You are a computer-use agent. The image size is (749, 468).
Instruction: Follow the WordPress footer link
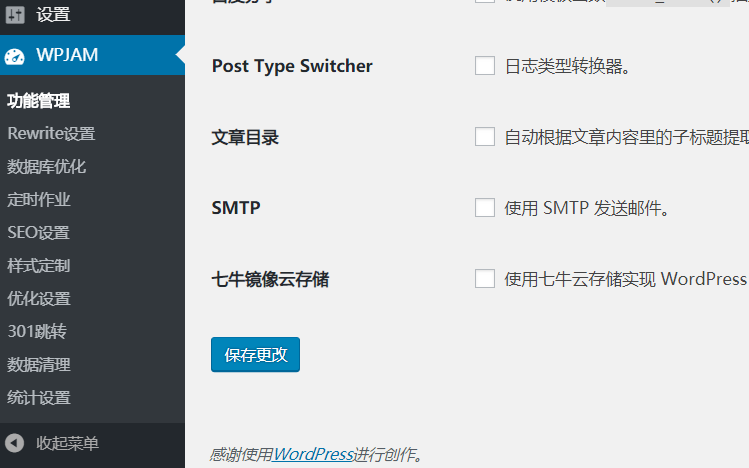313,454
